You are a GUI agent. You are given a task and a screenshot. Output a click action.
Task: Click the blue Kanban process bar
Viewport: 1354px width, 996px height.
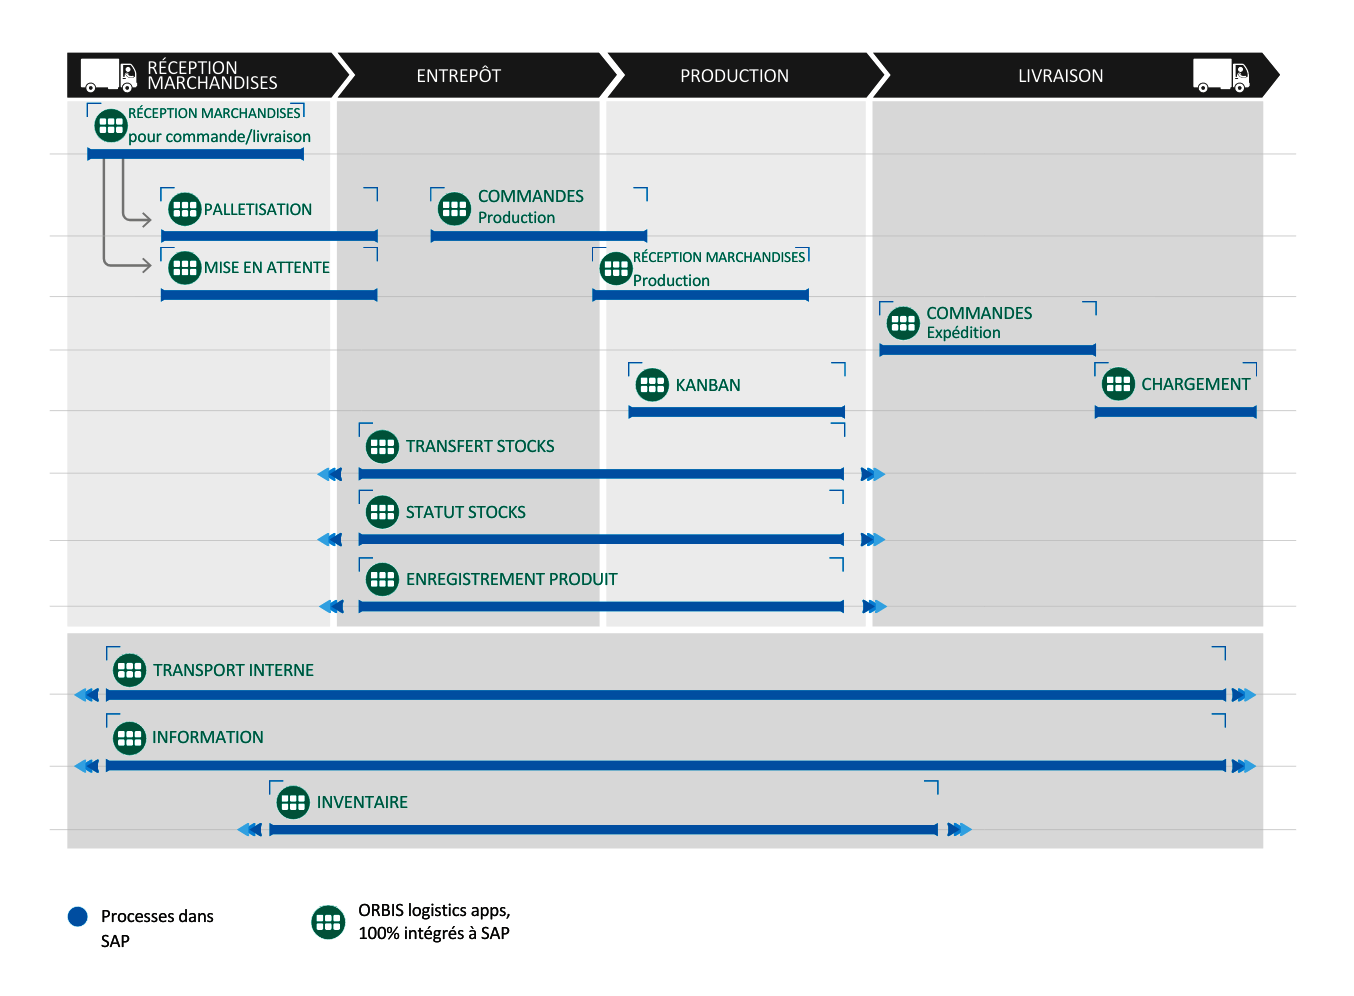(x=737, y=412)
